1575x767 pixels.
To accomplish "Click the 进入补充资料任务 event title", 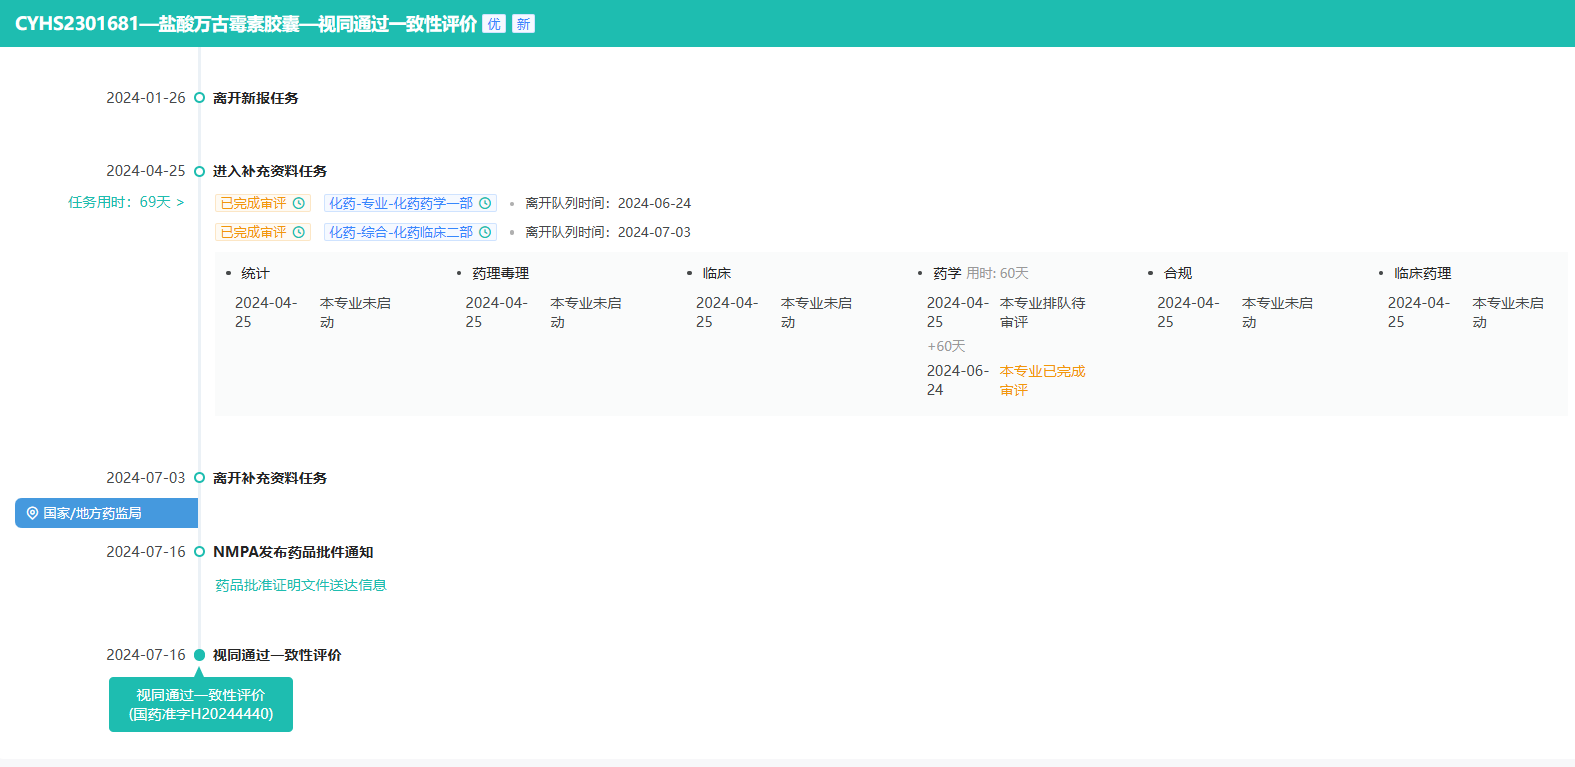I will (x=270, y=171).
